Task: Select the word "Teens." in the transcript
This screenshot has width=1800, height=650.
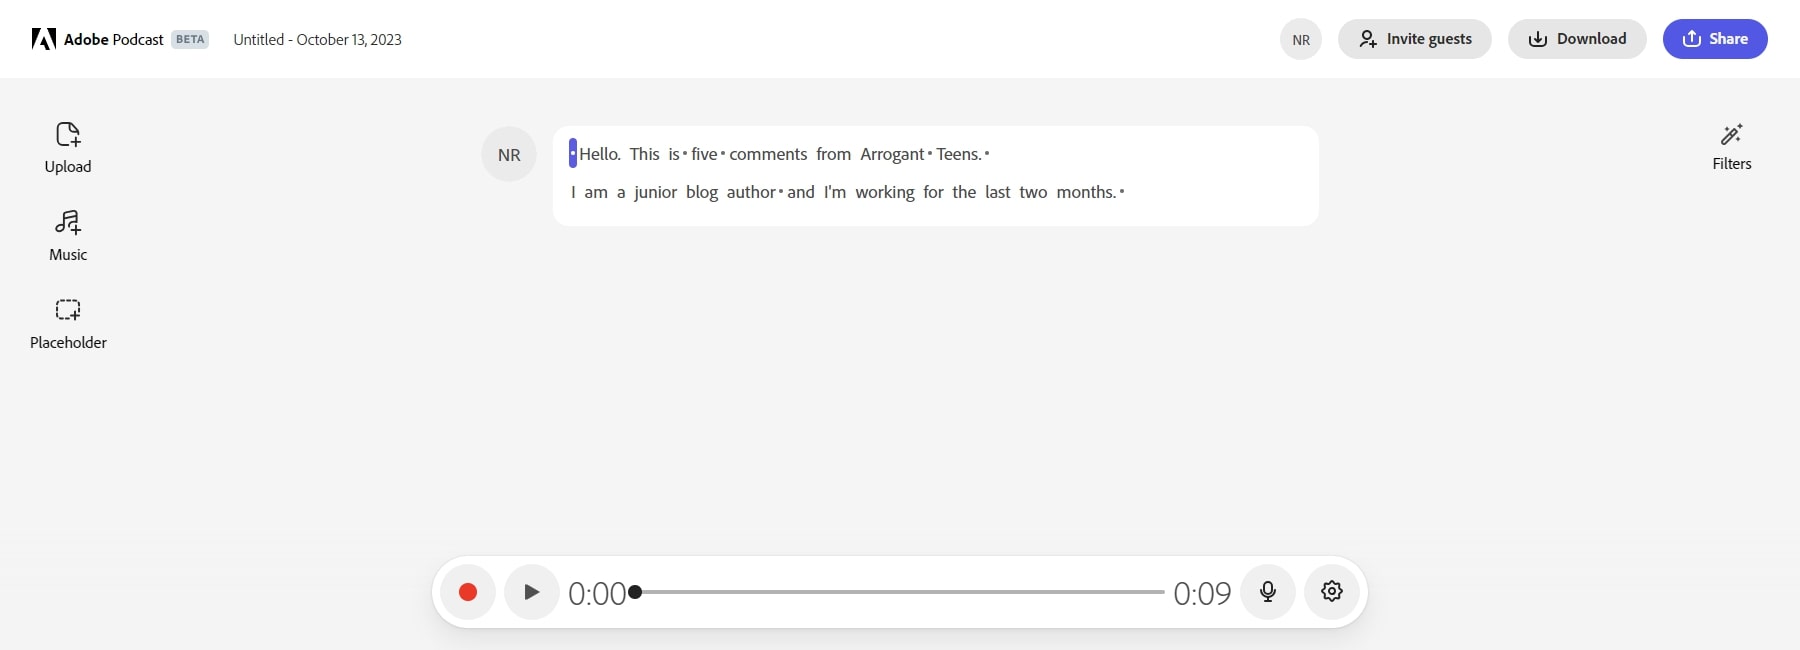Action: tap(959, 154)
